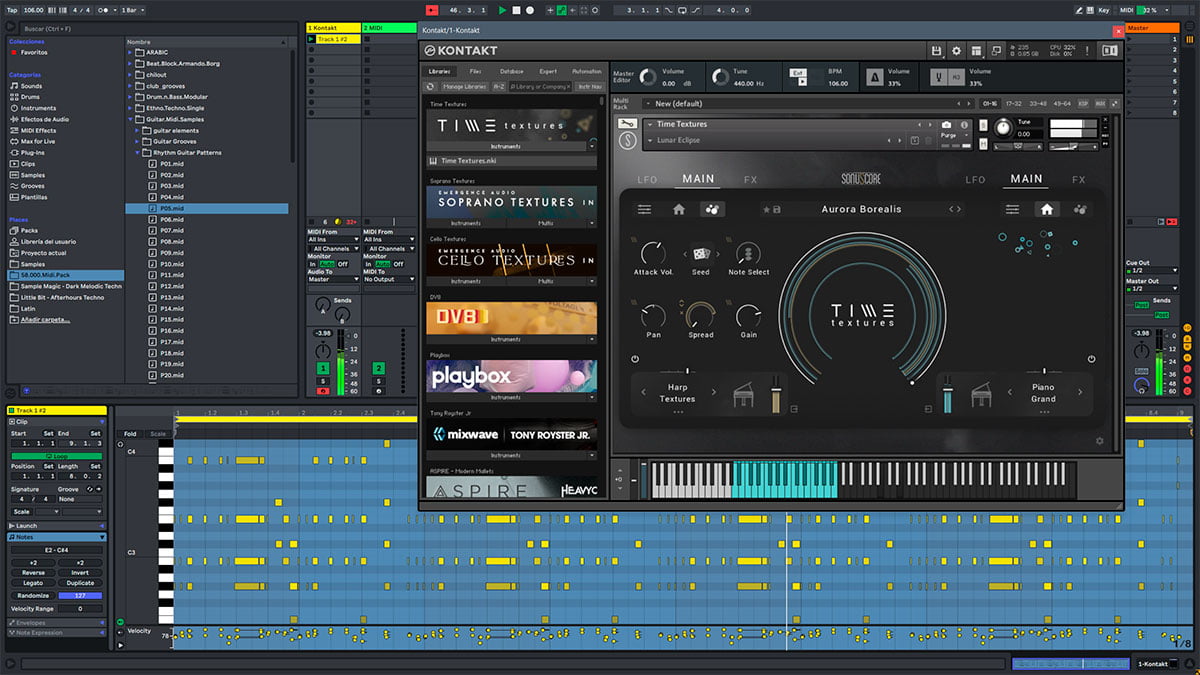Viewport: 1200px width, 675px height.
Task: Favorite the Aurora Borealis preset star
Action: tap(765, 210)
